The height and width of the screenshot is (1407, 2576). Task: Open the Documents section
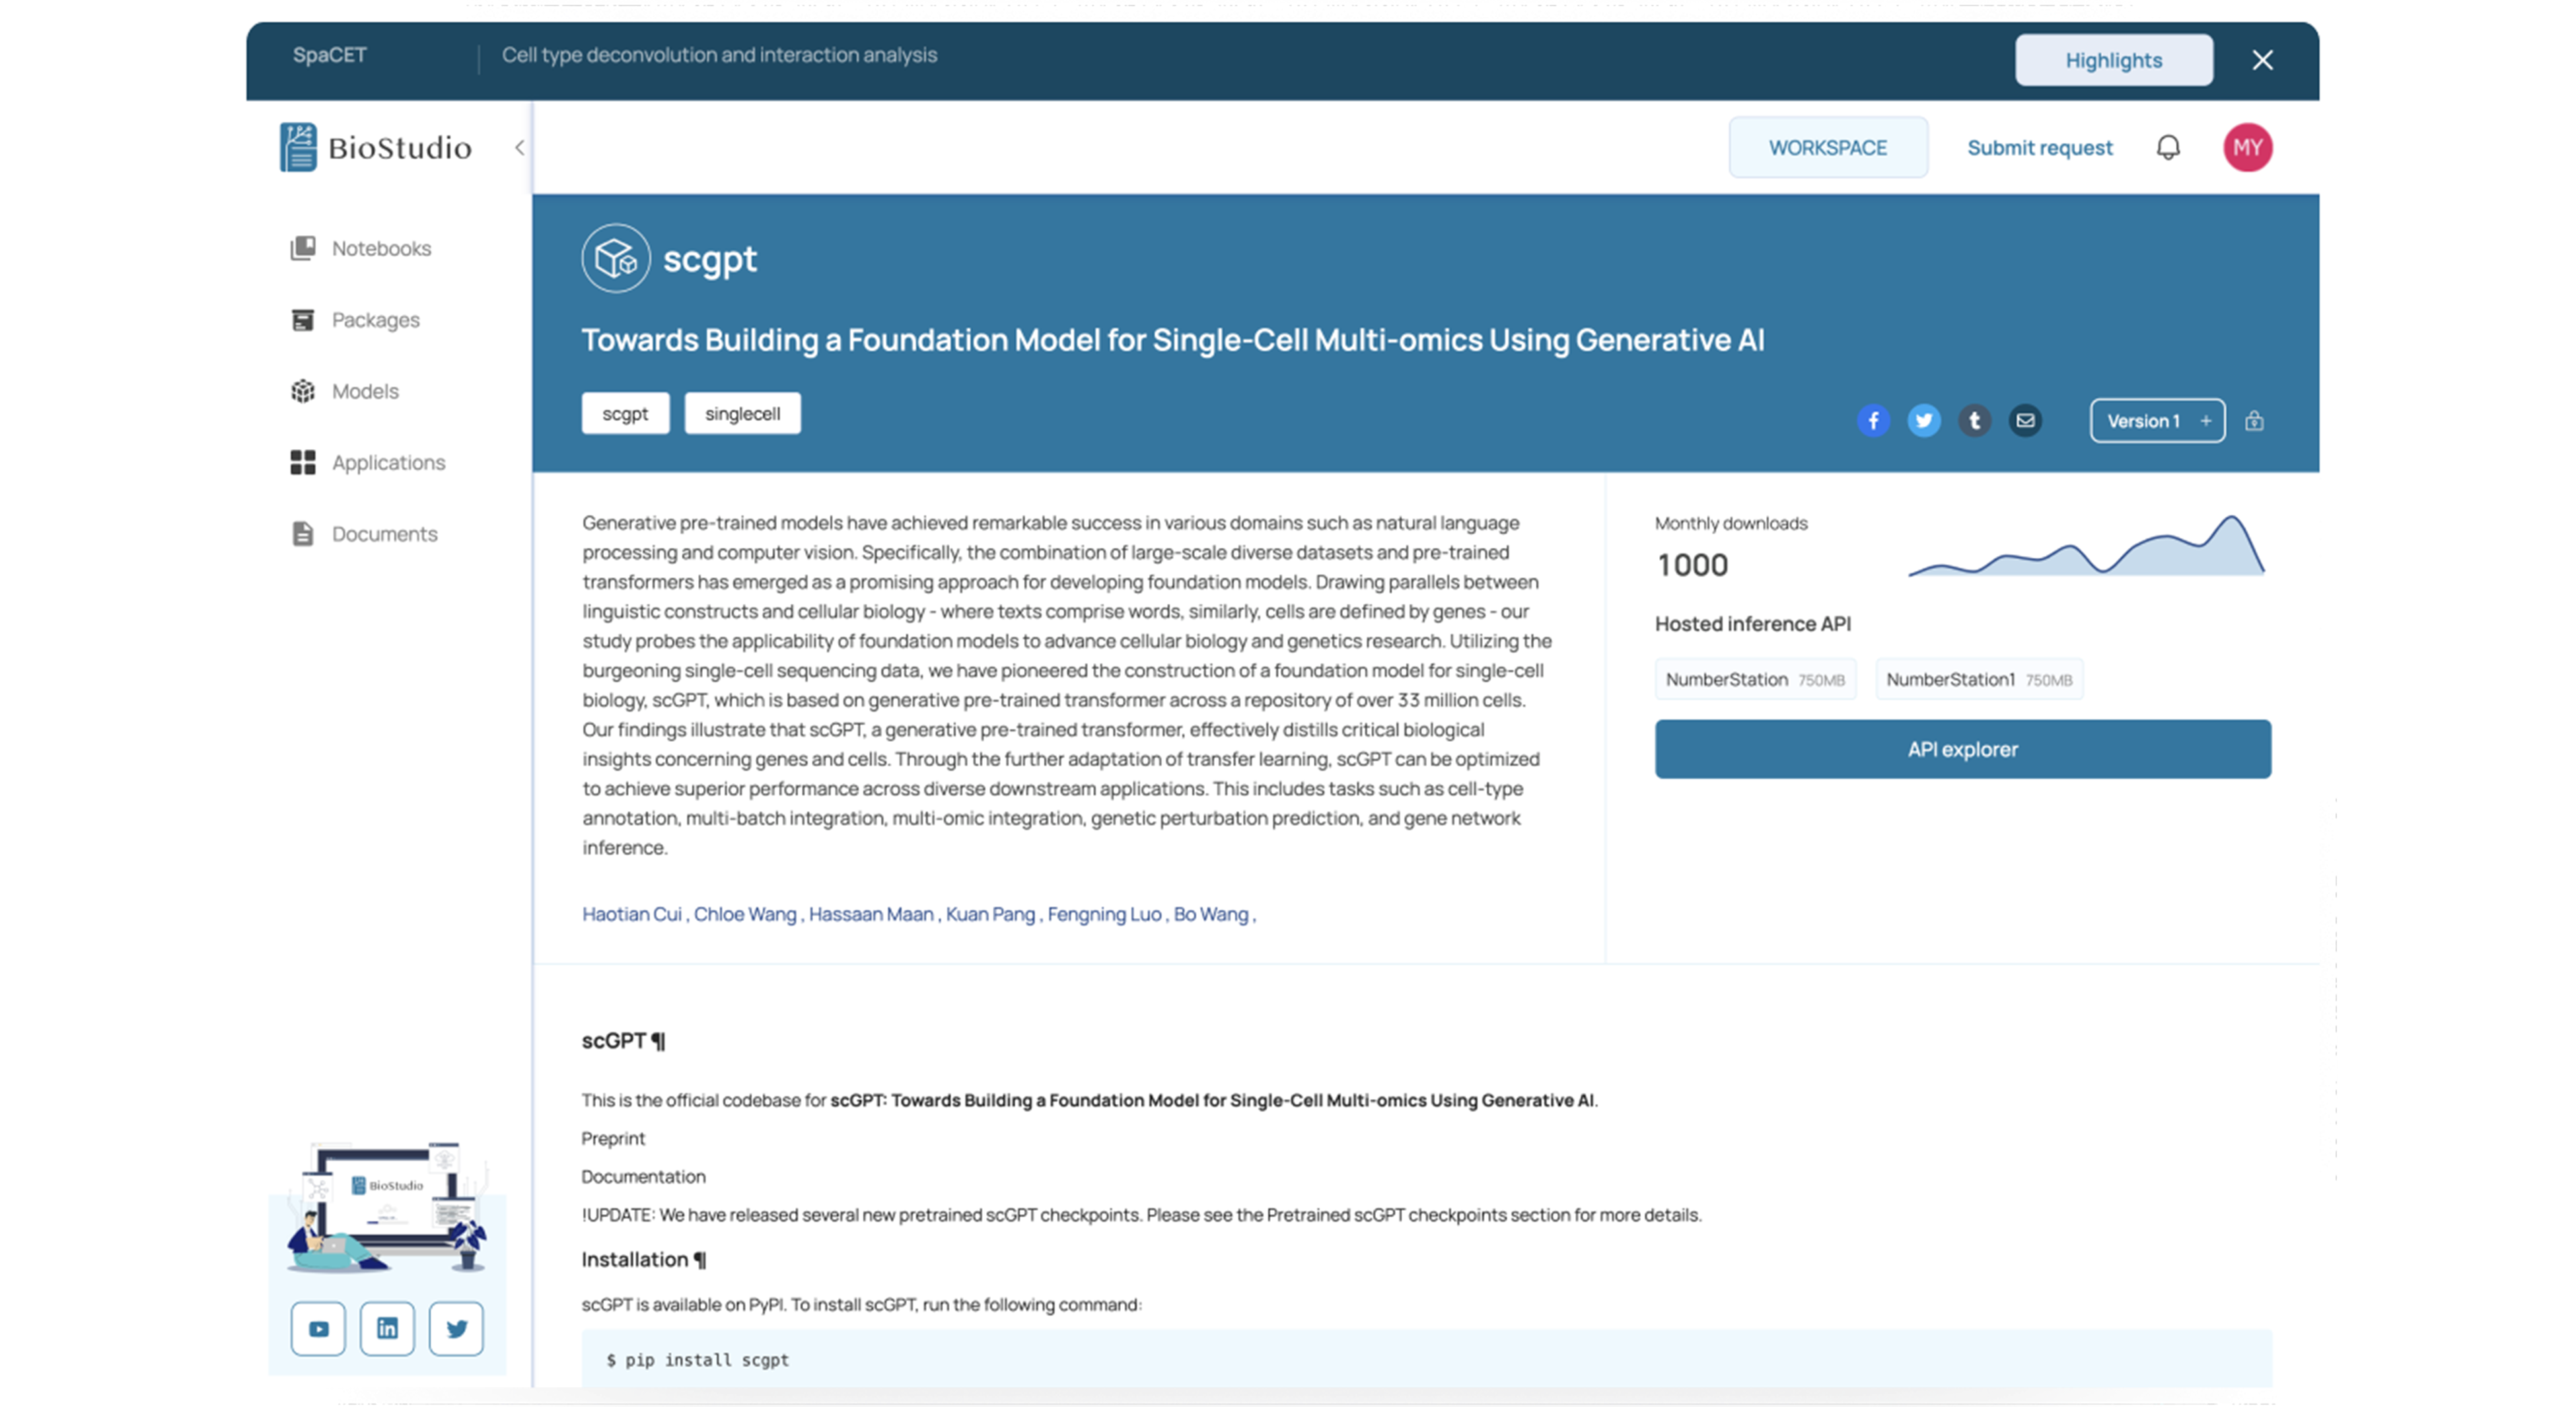pos(364,534)
